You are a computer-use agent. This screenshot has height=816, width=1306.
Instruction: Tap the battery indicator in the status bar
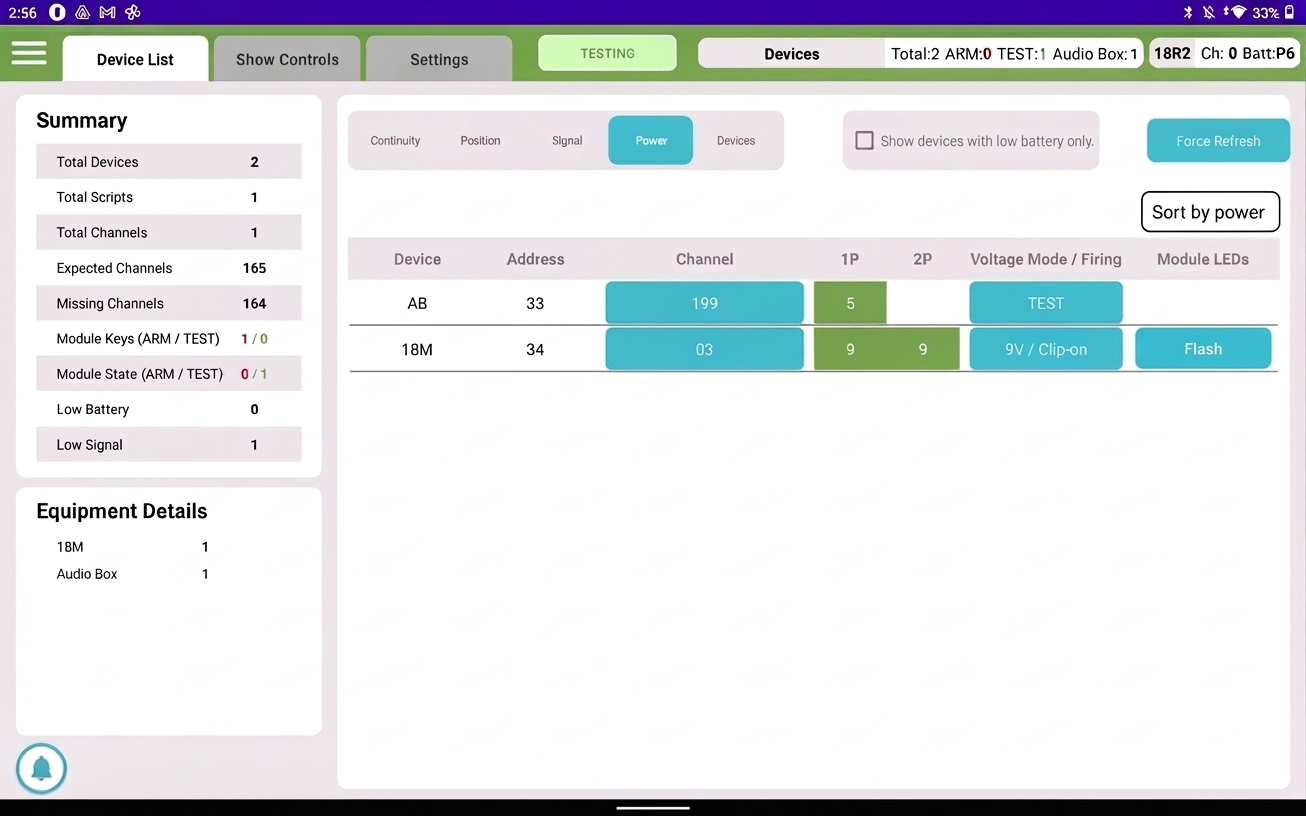tap(1290, 12)
